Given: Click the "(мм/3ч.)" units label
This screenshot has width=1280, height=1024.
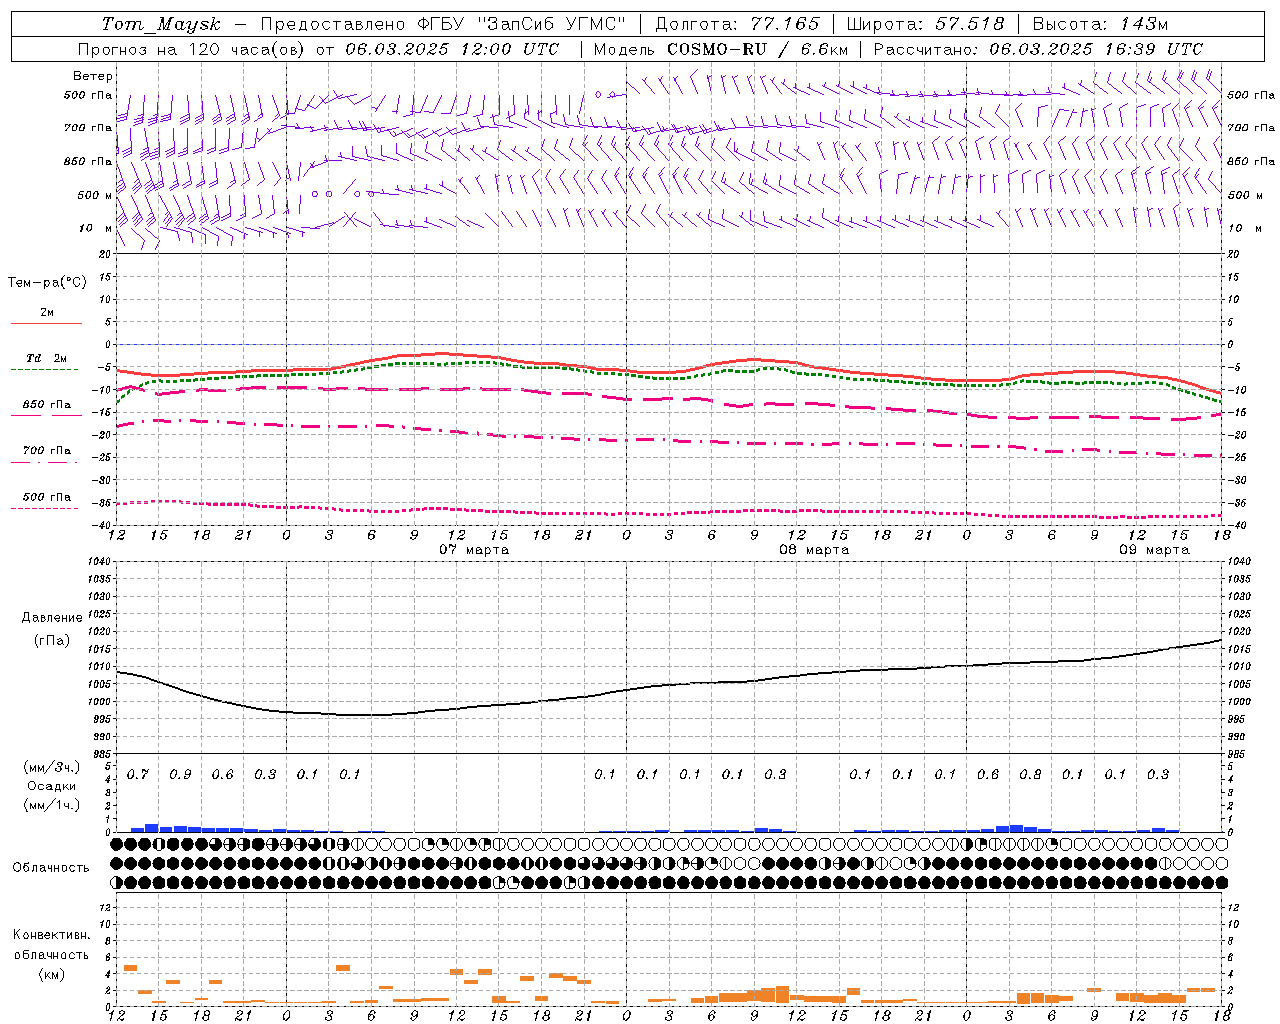Looking at the screenshot, I should point(52,768).
